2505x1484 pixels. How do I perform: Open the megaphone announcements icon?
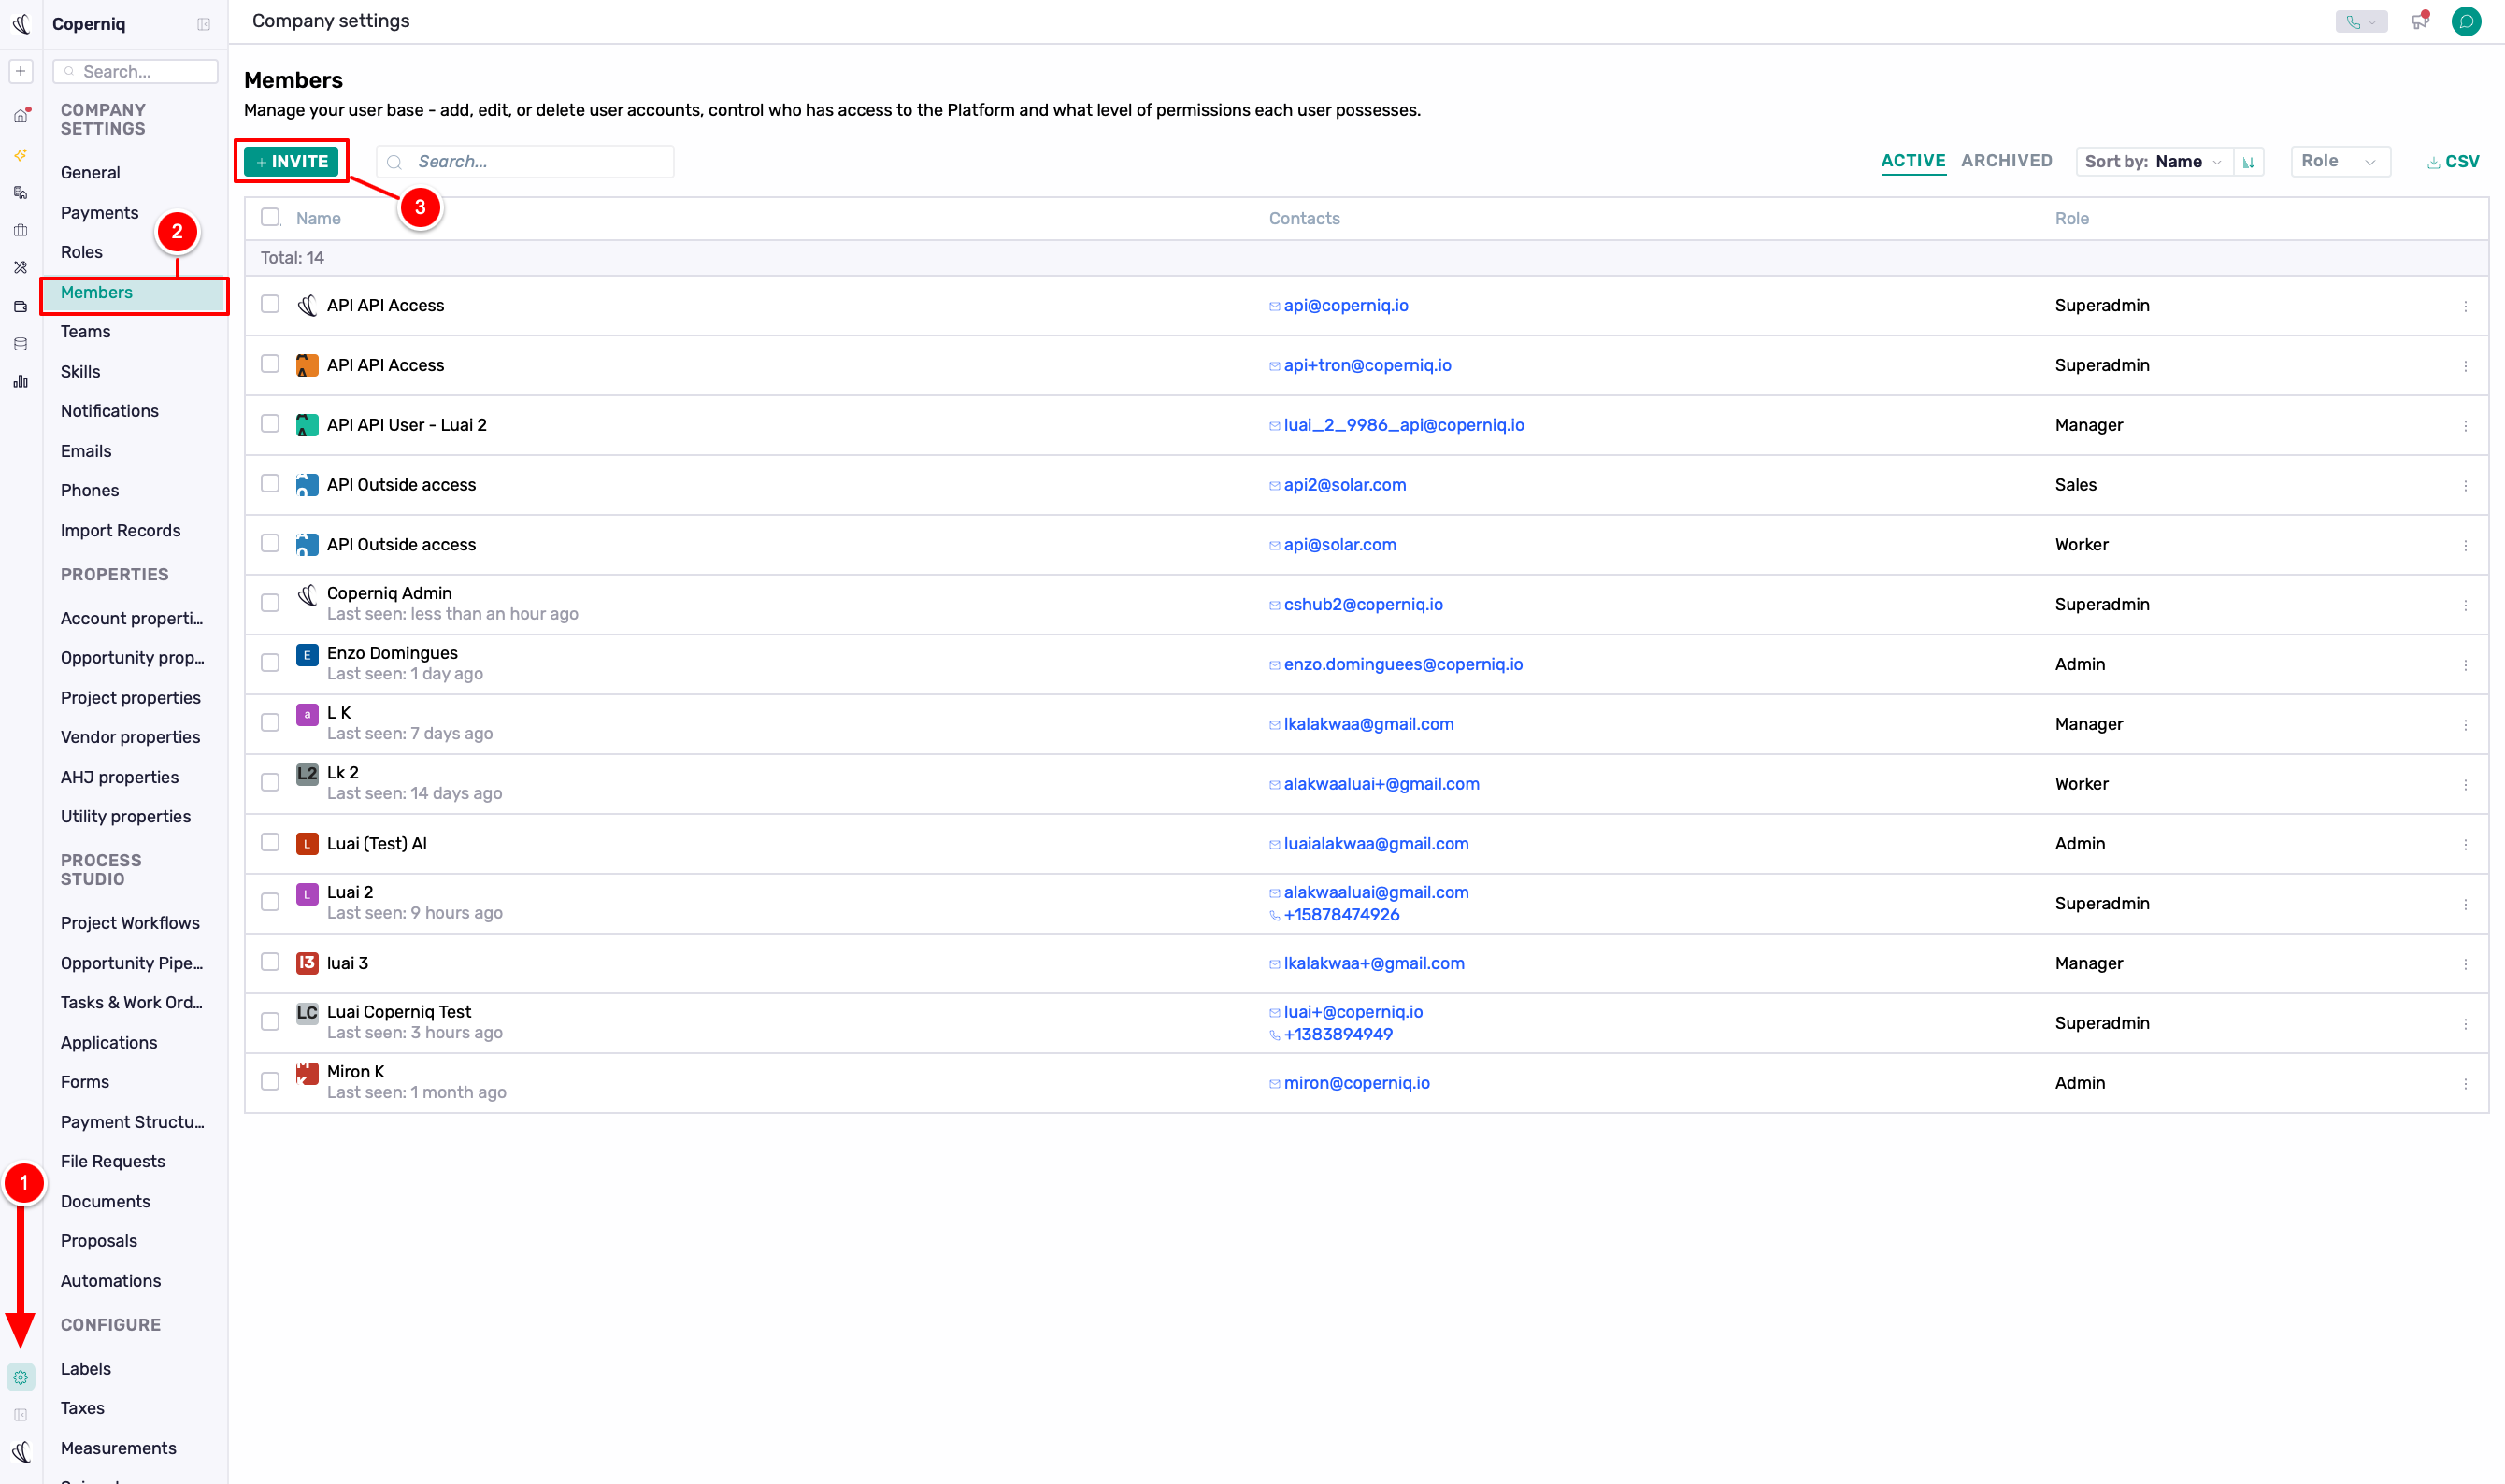(2420, 21)
